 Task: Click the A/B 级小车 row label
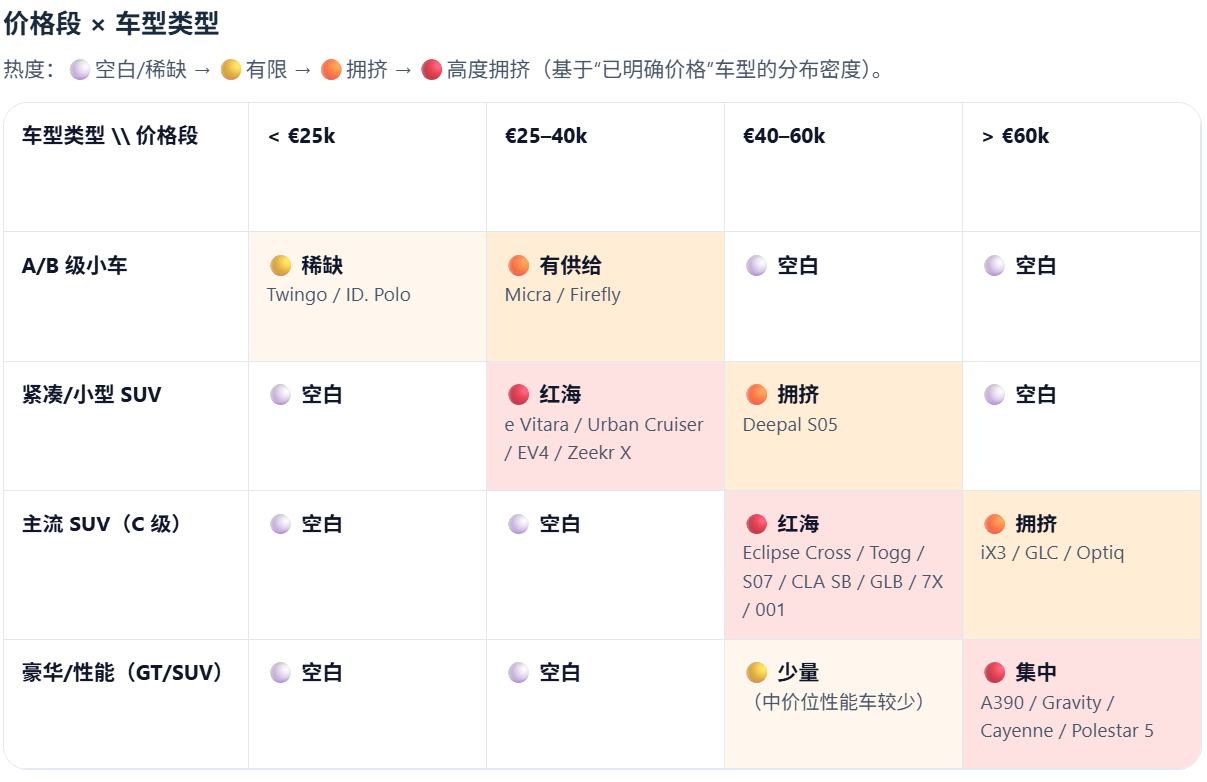(75, 266)
